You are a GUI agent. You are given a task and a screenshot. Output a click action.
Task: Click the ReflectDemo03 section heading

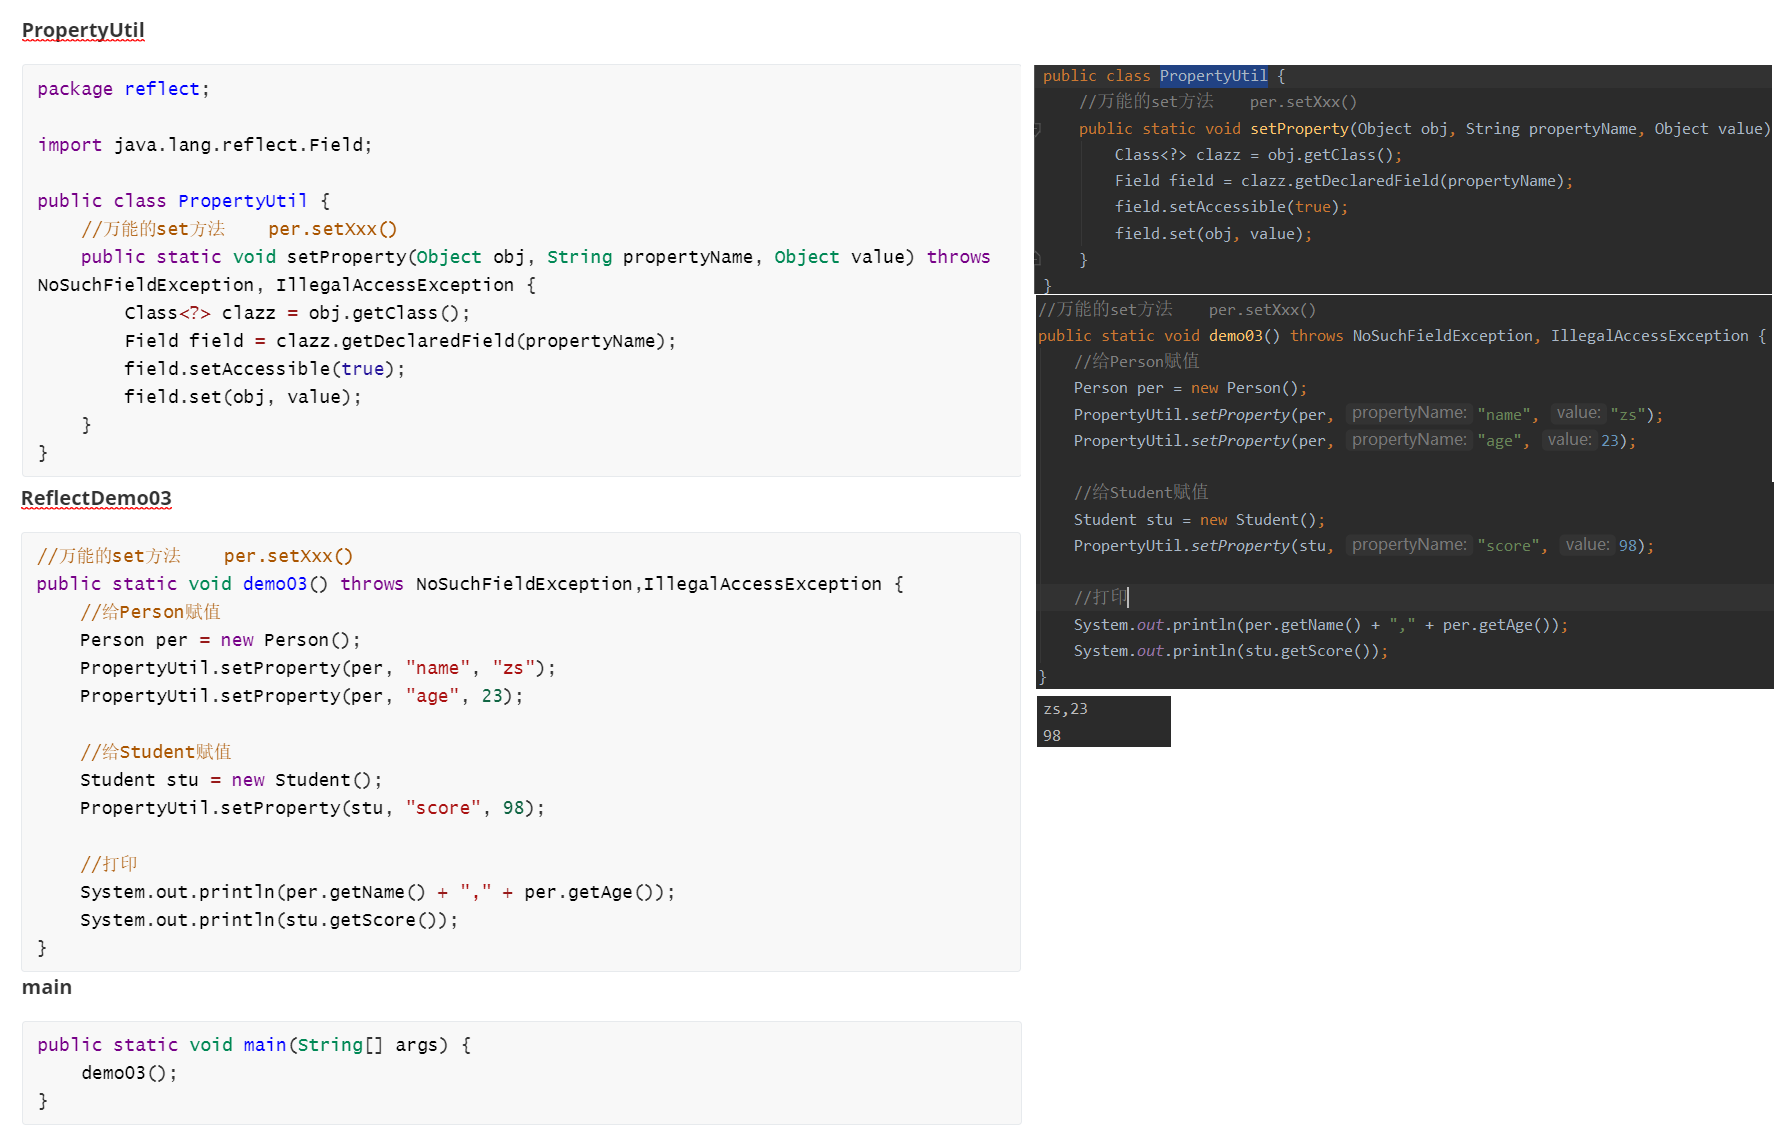[96, 498]
